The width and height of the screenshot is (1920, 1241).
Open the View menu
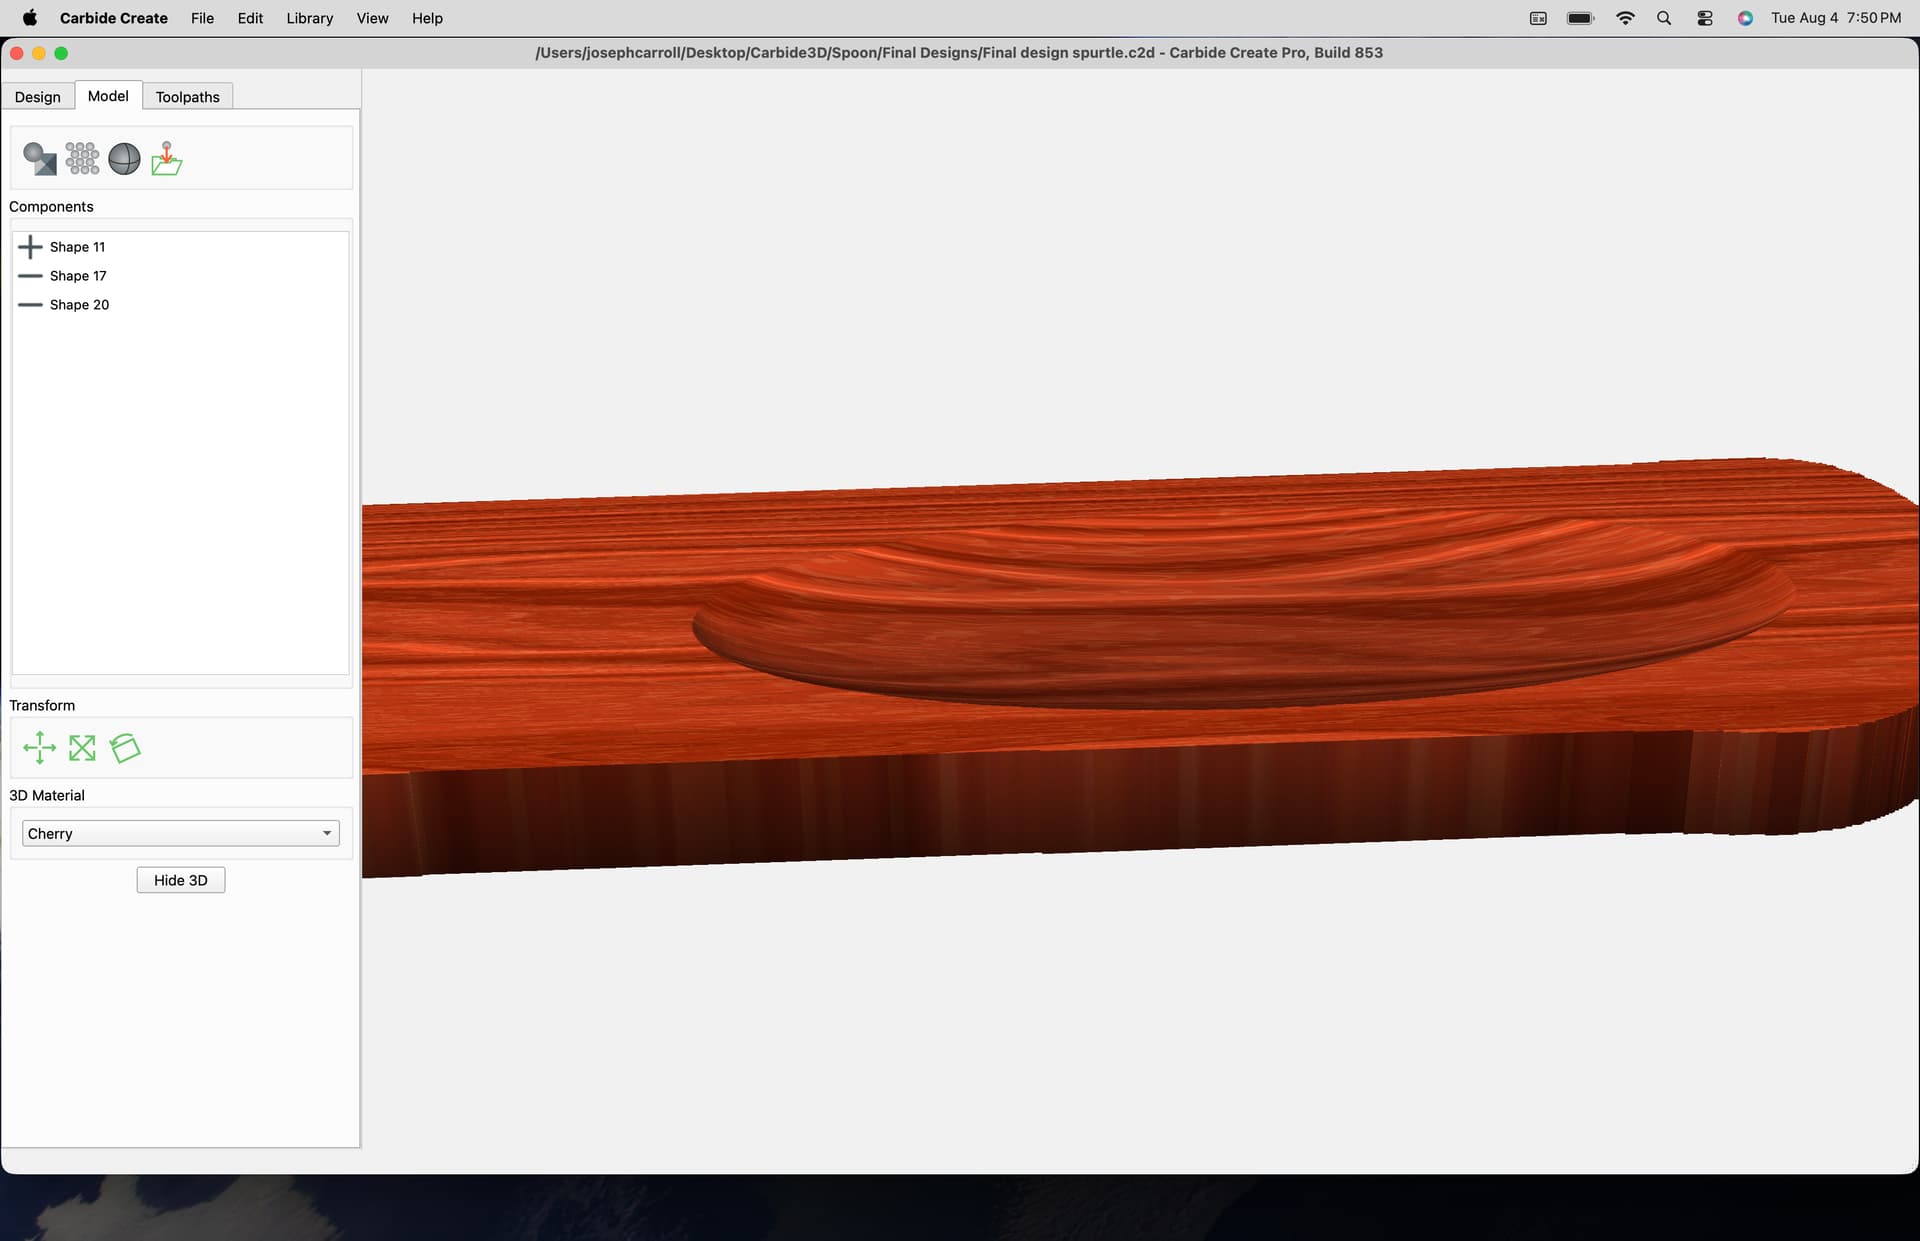[x=372, y=18]
